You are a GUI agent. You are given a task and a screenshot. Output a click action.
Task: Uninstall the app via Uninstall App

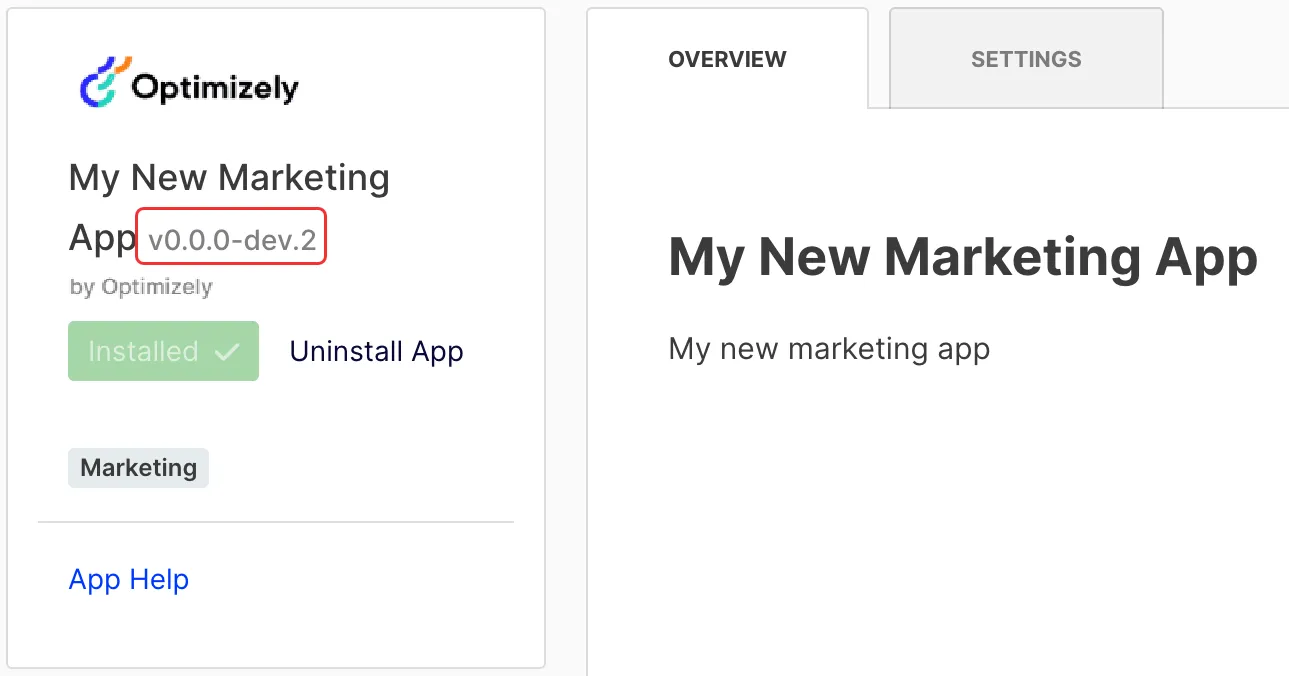click(376, 351)
